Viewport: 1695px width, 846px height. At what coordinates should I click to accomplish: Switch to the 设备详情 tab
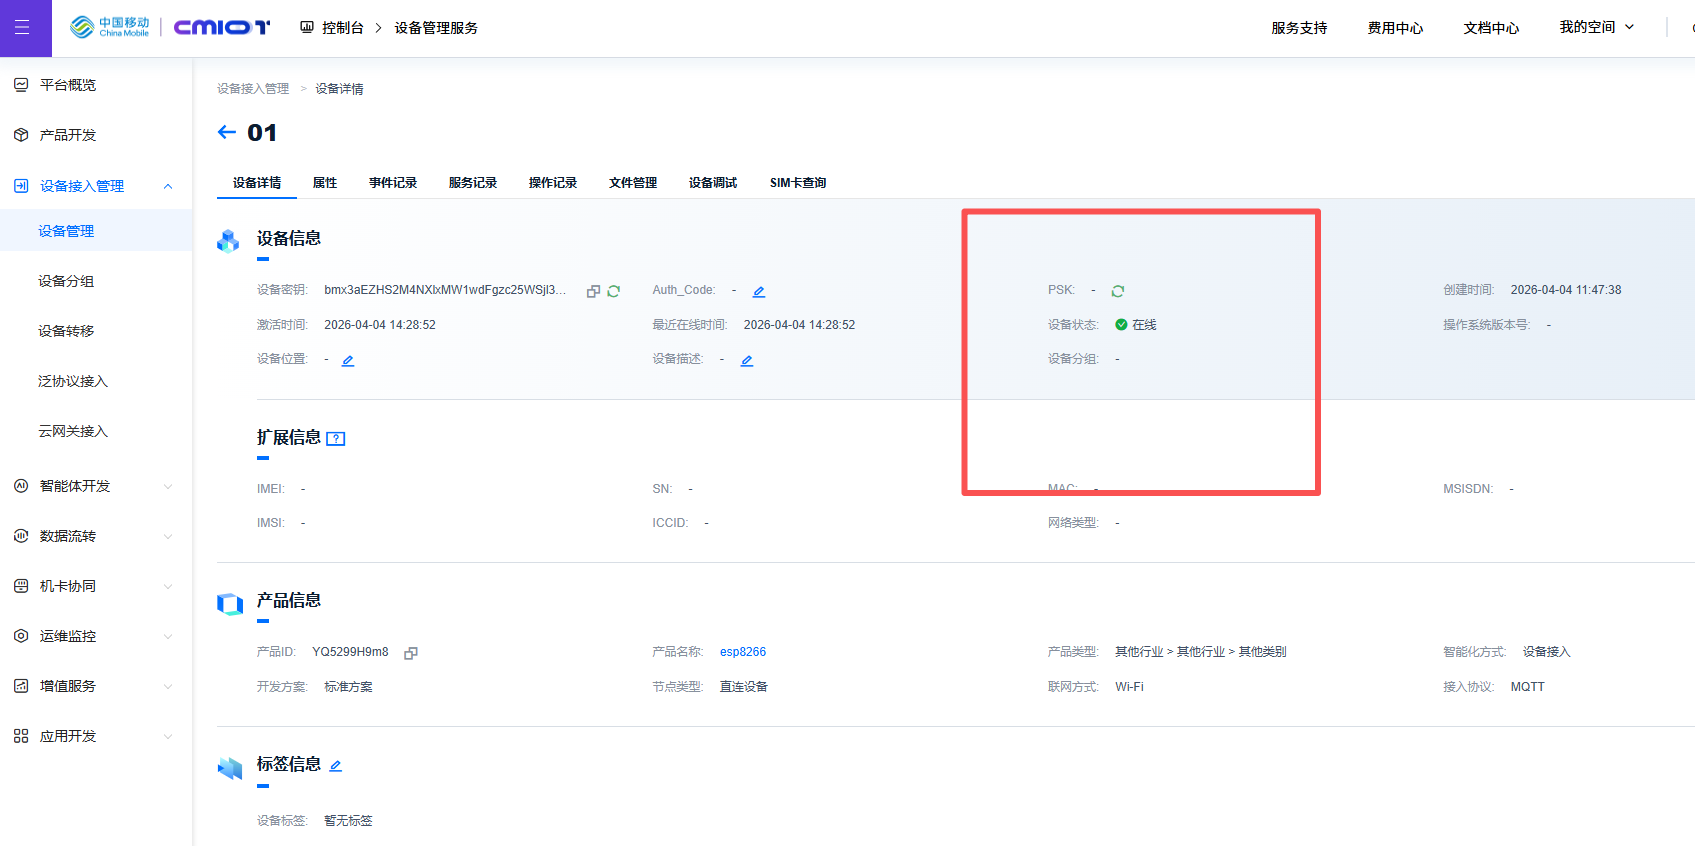point(257,183)
